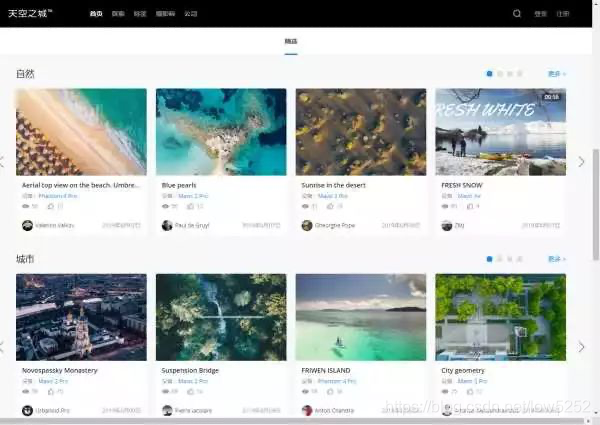Click the eye icon under Suspension Bridge
This screenshot has height=425, width=600.
pyautogui.click(x=165, y=391)
